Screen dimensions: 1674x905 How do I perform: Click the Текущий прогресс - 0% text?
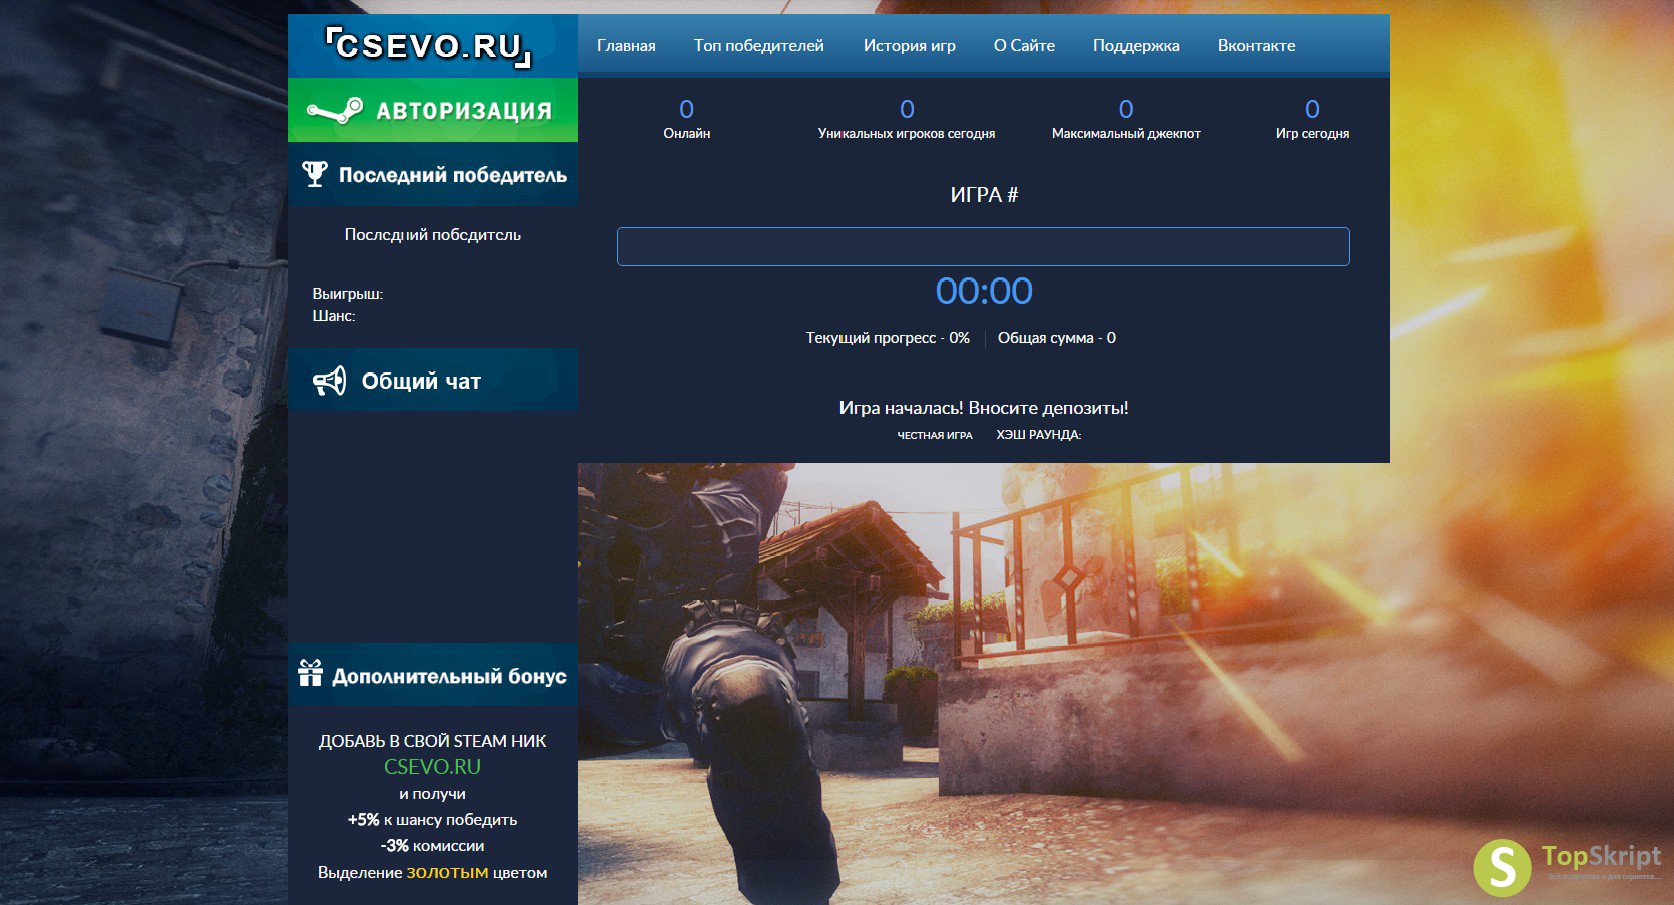coord(888,338)
